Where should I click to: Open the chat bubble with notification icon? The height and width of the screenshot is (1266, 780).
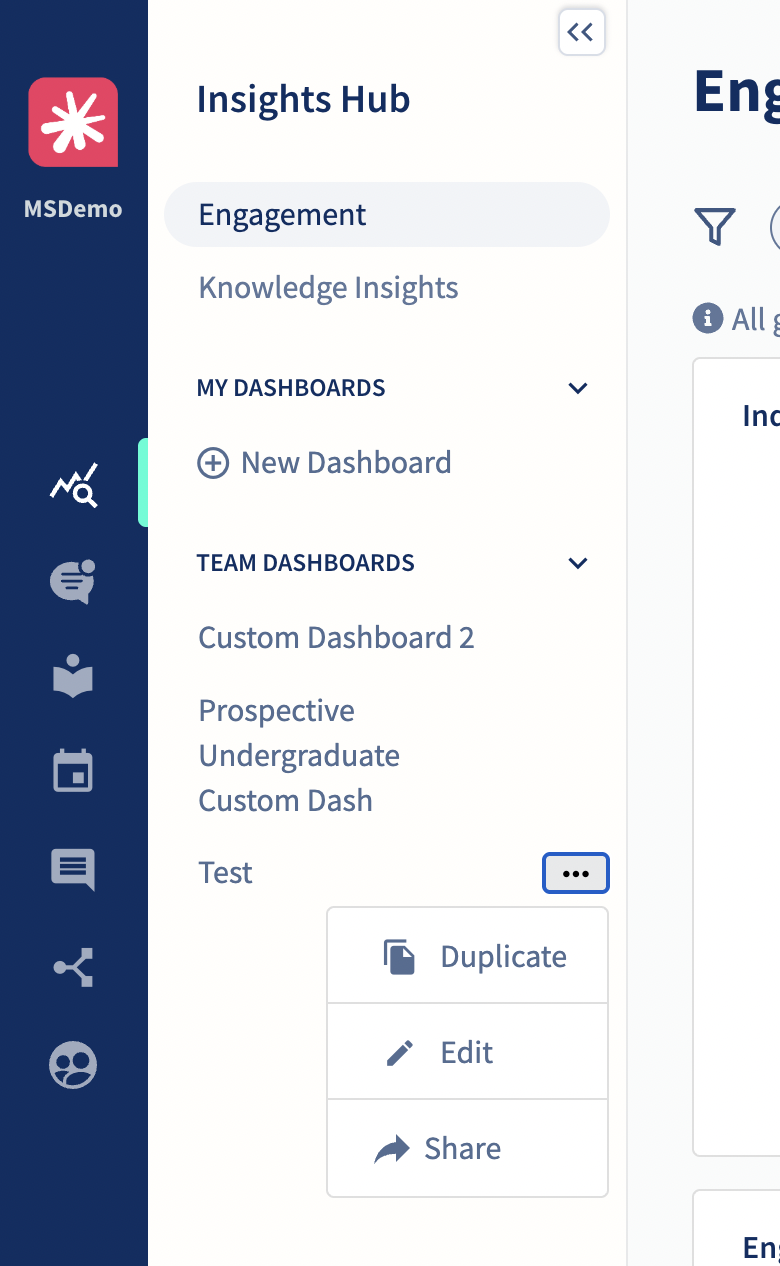coord(73,582)
